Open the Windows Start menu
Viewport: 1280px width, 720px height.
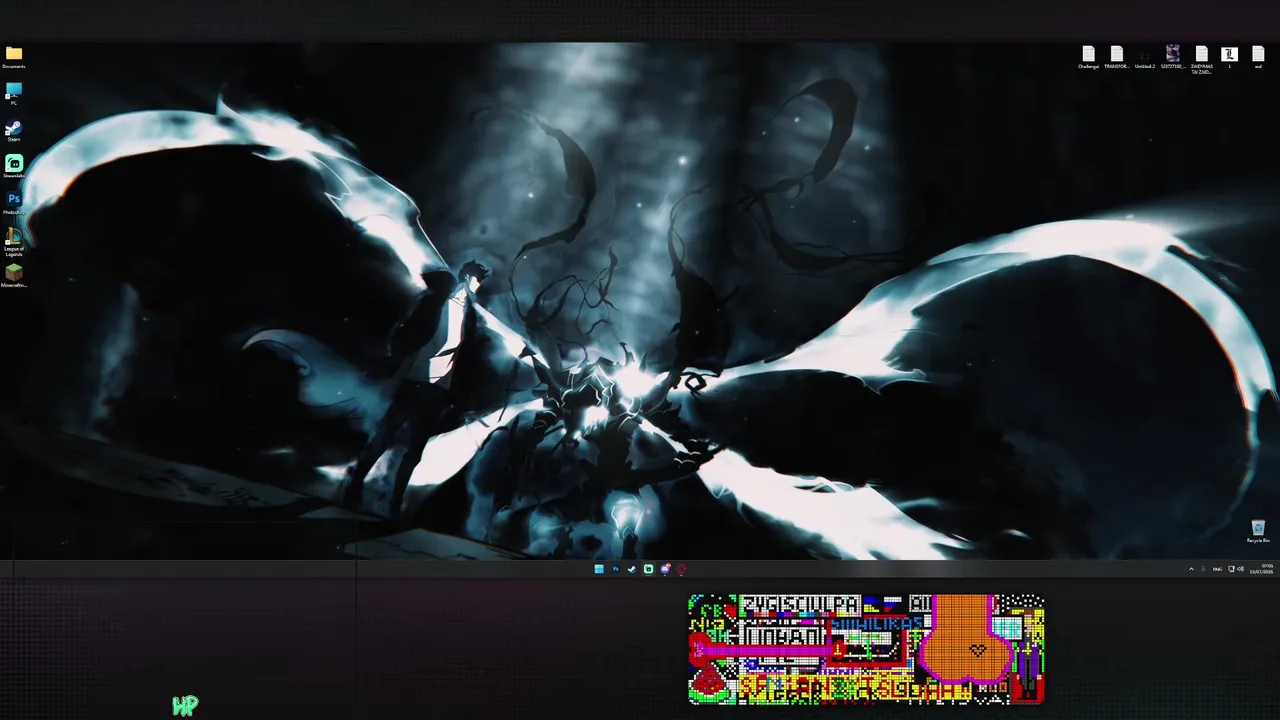click(599, 569)
